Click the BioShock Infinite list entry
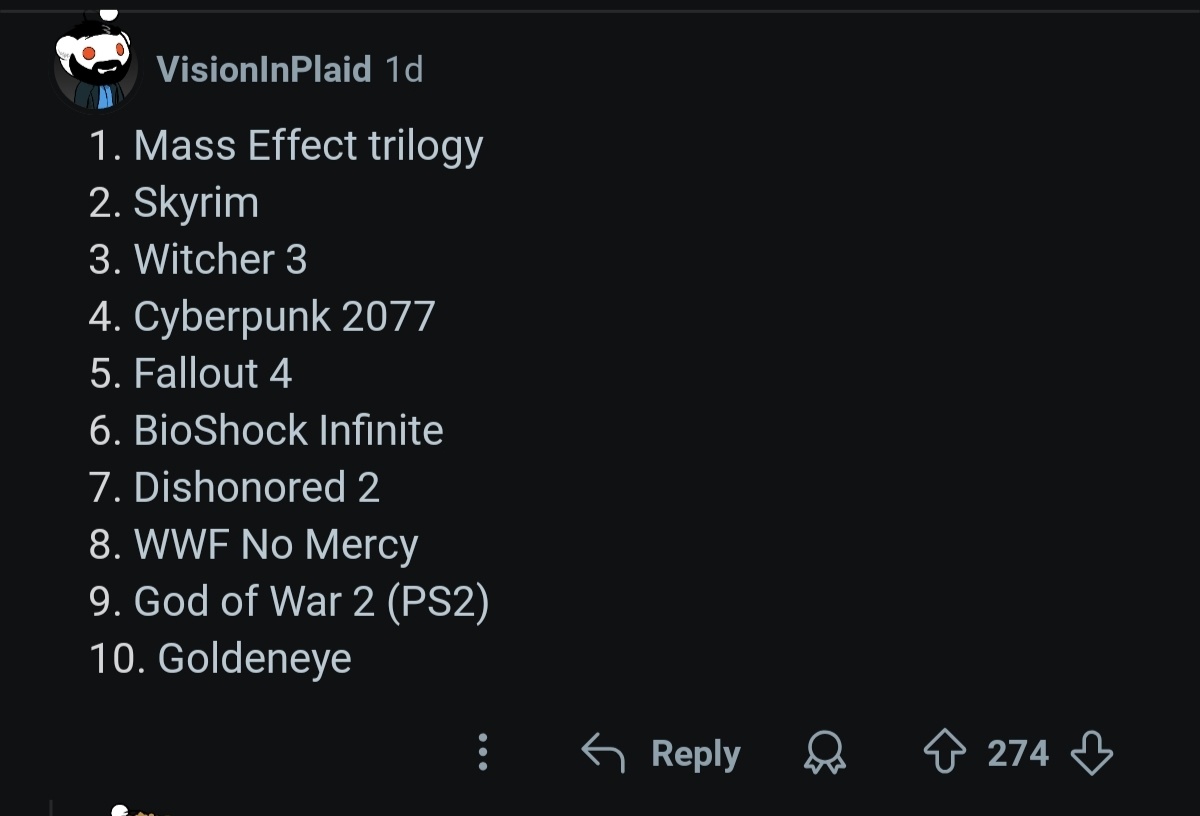The image size is (1200, 816). (x=288, y=431)
